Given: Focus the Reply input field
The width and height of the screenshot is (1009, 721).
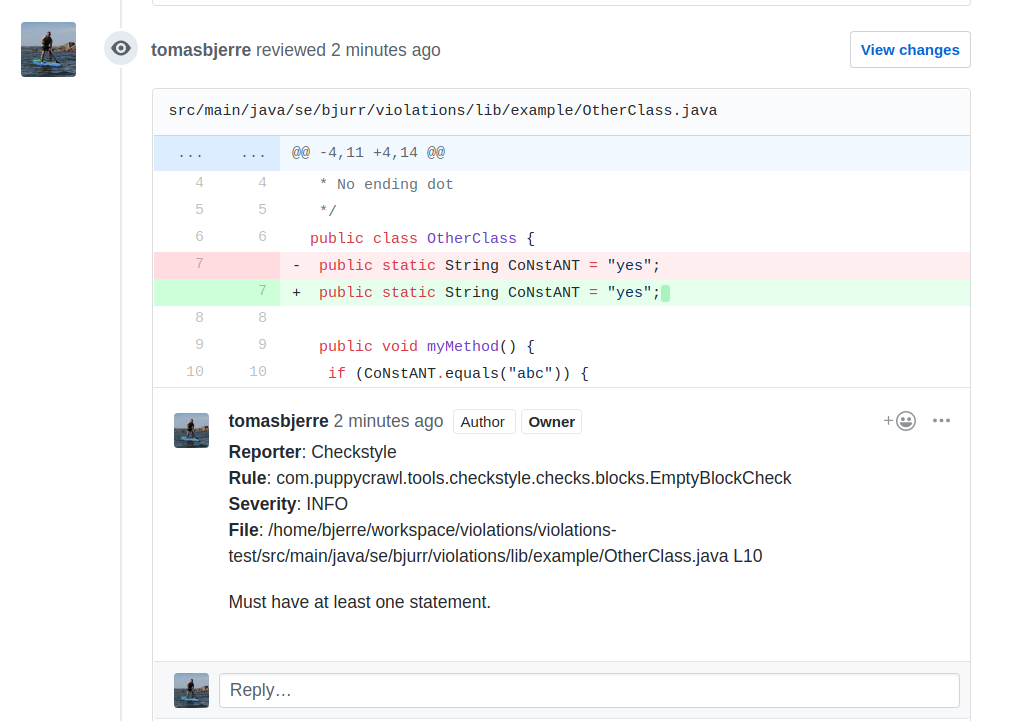Looking at the screenshot, I should tap(589, 690).
